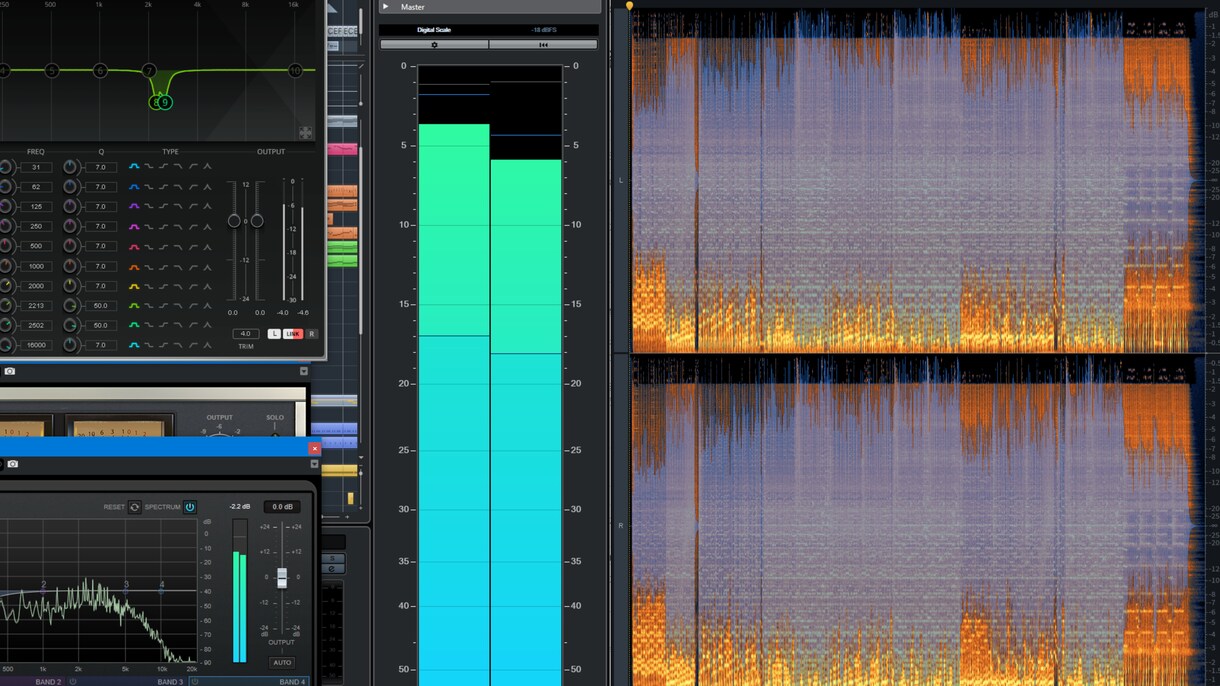This screenshot has width=1220, height=686.
Task: Reset the master meter peak values
Action: [543, 45]
